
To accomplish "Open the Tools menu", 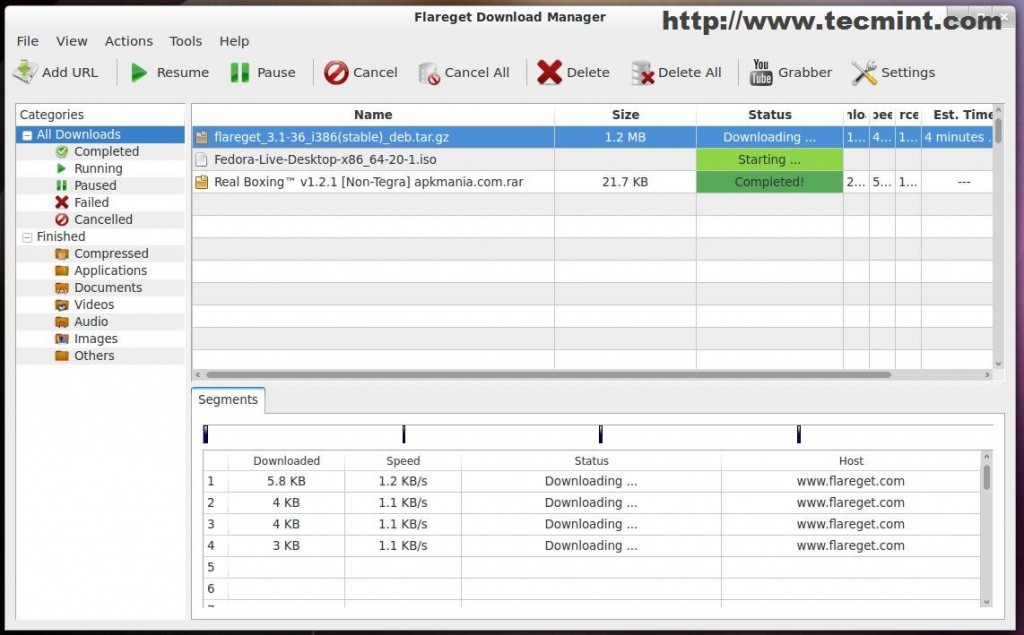I will [185, 41].
